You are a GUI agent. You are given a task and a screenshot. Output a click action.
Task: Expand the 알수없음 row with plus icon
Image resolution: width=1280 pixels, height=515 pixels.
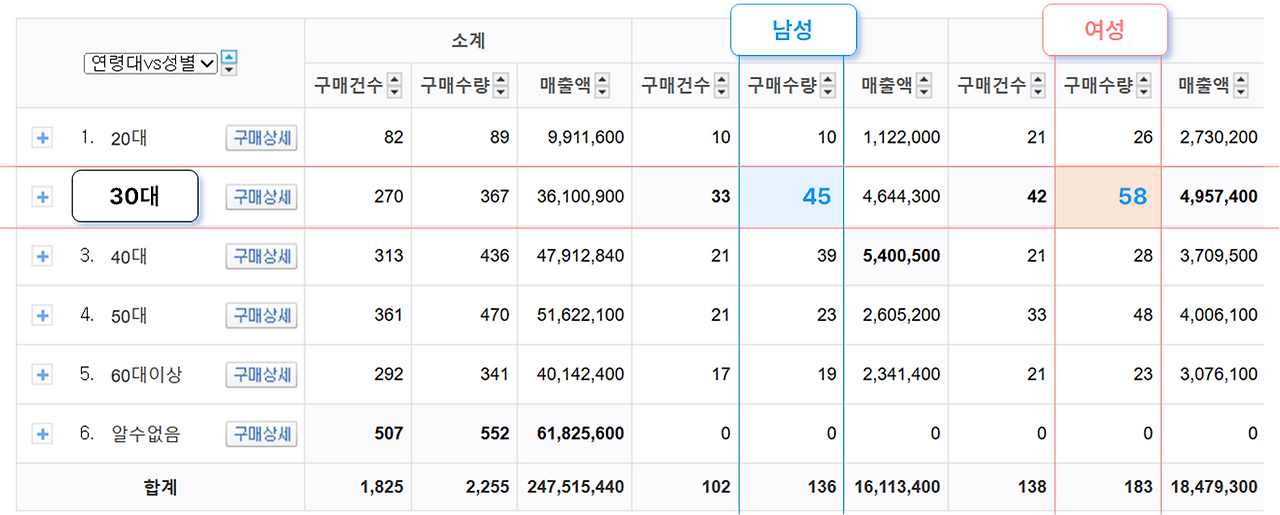pyautogui.click(x=42, y=434)
